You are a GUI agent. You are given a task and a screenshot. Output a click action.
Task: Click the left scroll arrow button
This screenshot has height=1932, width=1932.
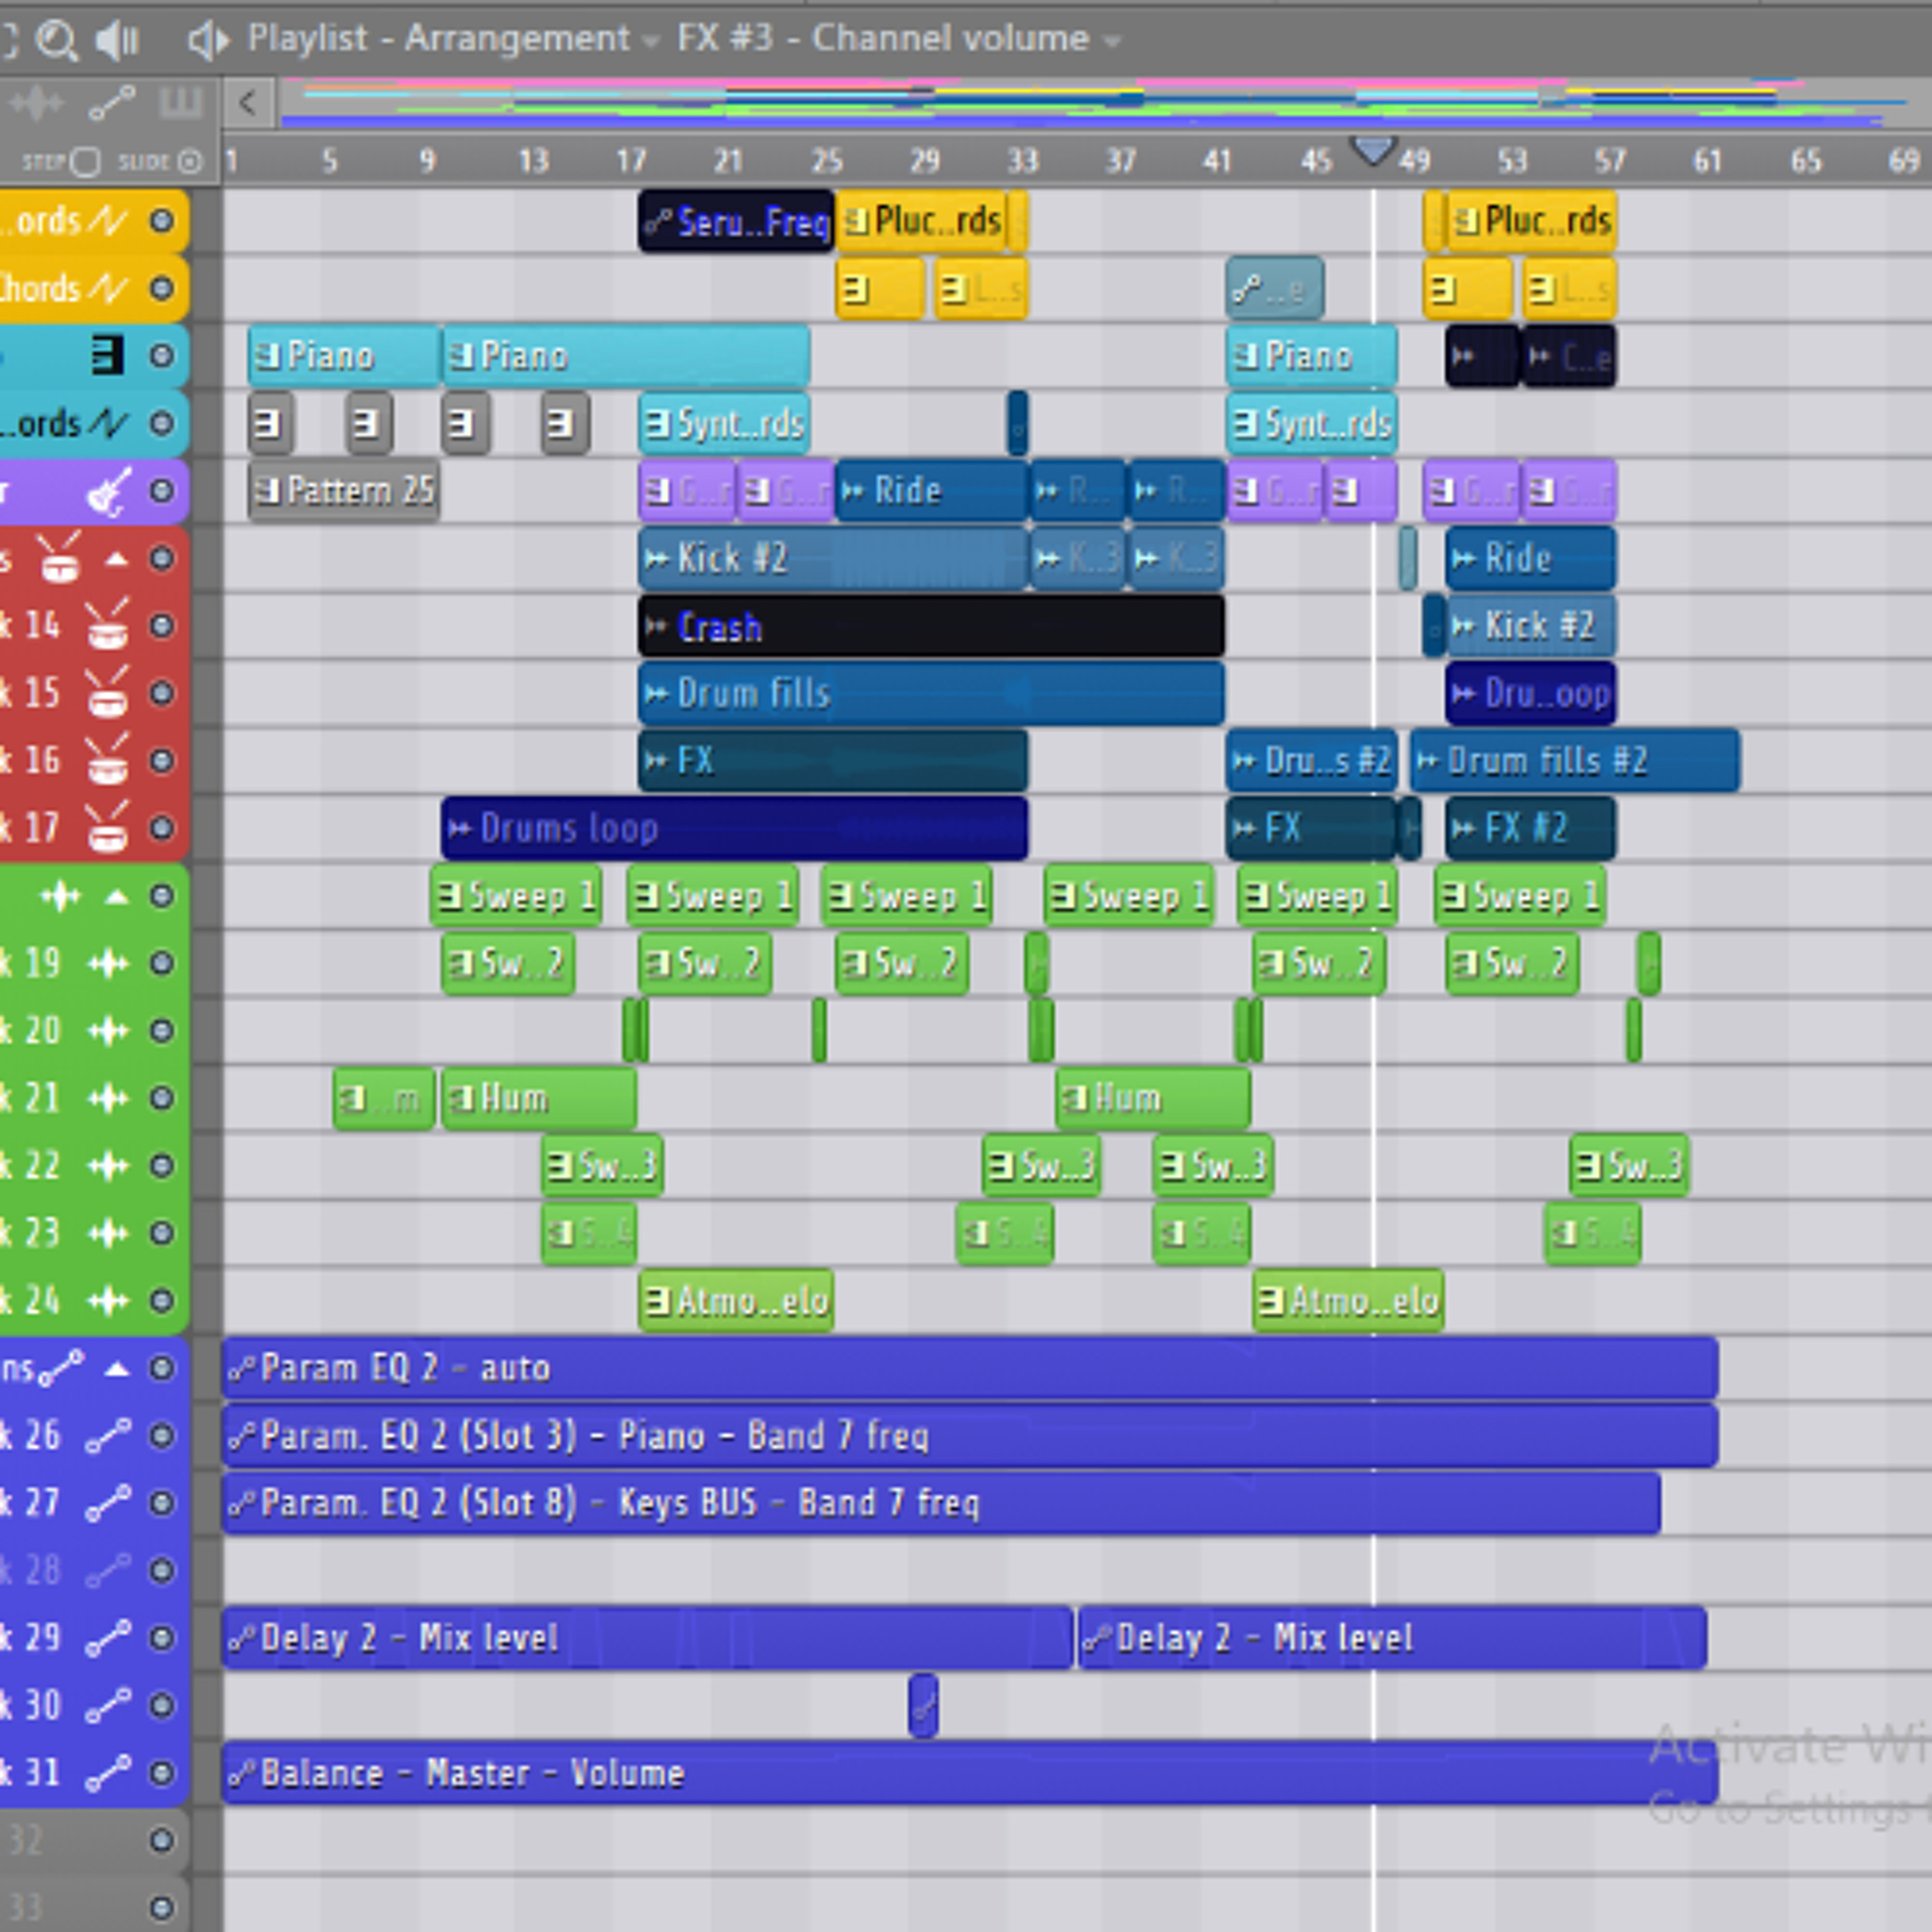point(248,102)
